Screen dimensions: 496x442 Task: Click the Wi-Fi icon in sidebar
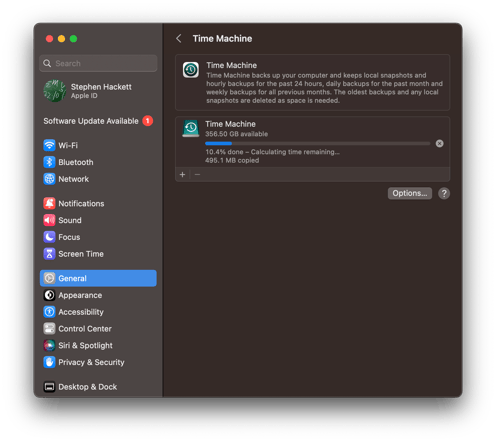(x=49, y=145)
